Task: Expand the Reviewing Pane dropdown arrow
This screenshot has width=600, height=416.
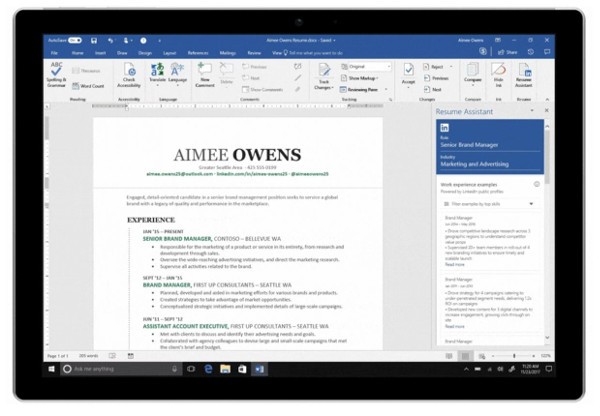Action: point(386,90)
